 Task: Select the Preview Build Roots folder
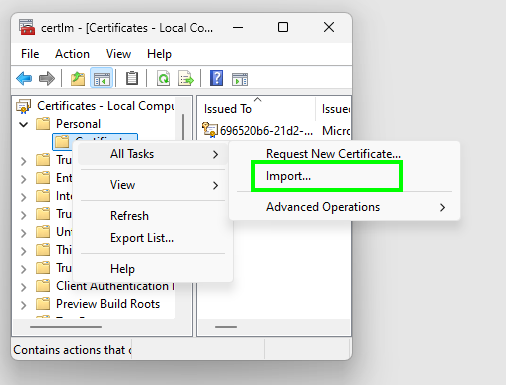coord(108,304)
